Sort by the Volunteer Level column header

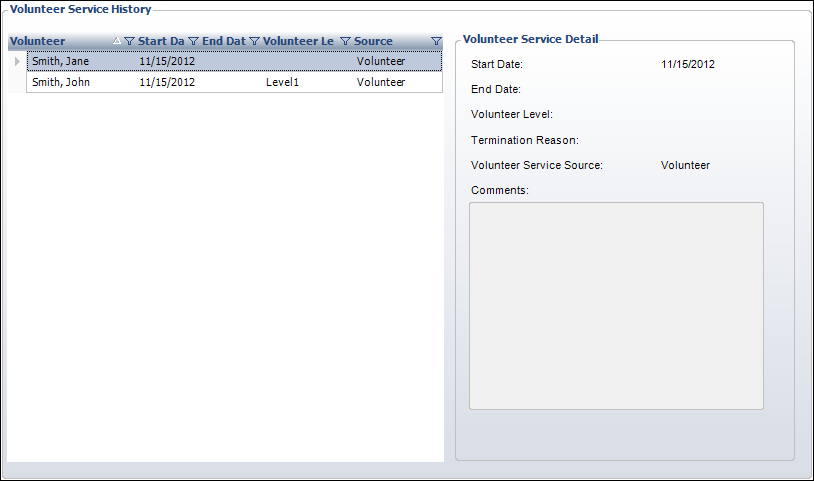299,41
